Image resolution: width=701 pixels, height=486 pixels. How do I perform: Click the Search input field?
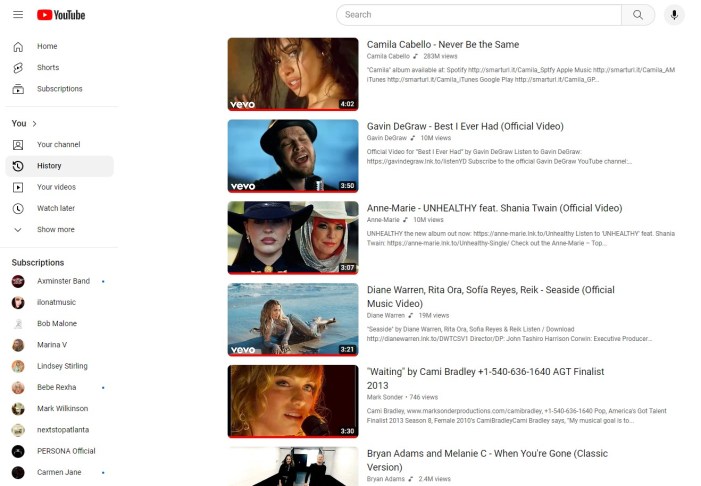478,15
